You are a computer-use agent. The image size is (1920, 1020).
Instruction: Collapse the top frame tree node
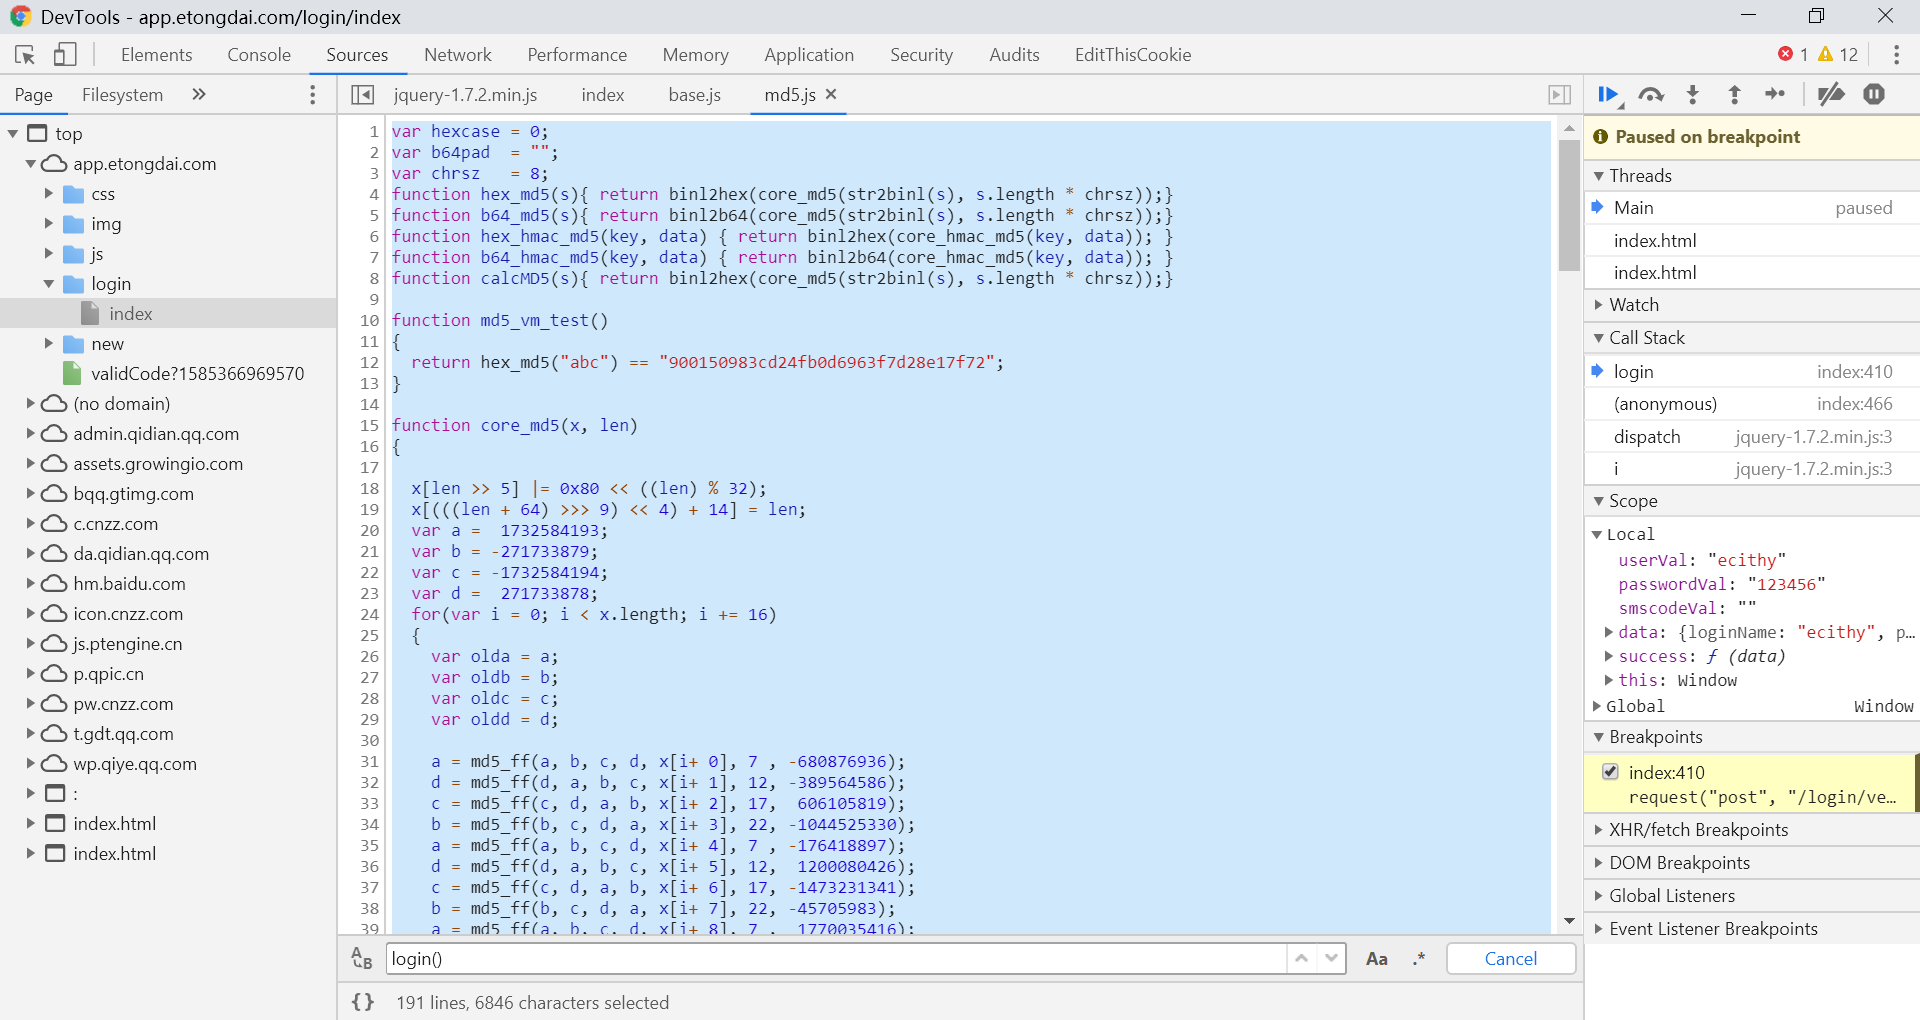(x=13, y=133)
